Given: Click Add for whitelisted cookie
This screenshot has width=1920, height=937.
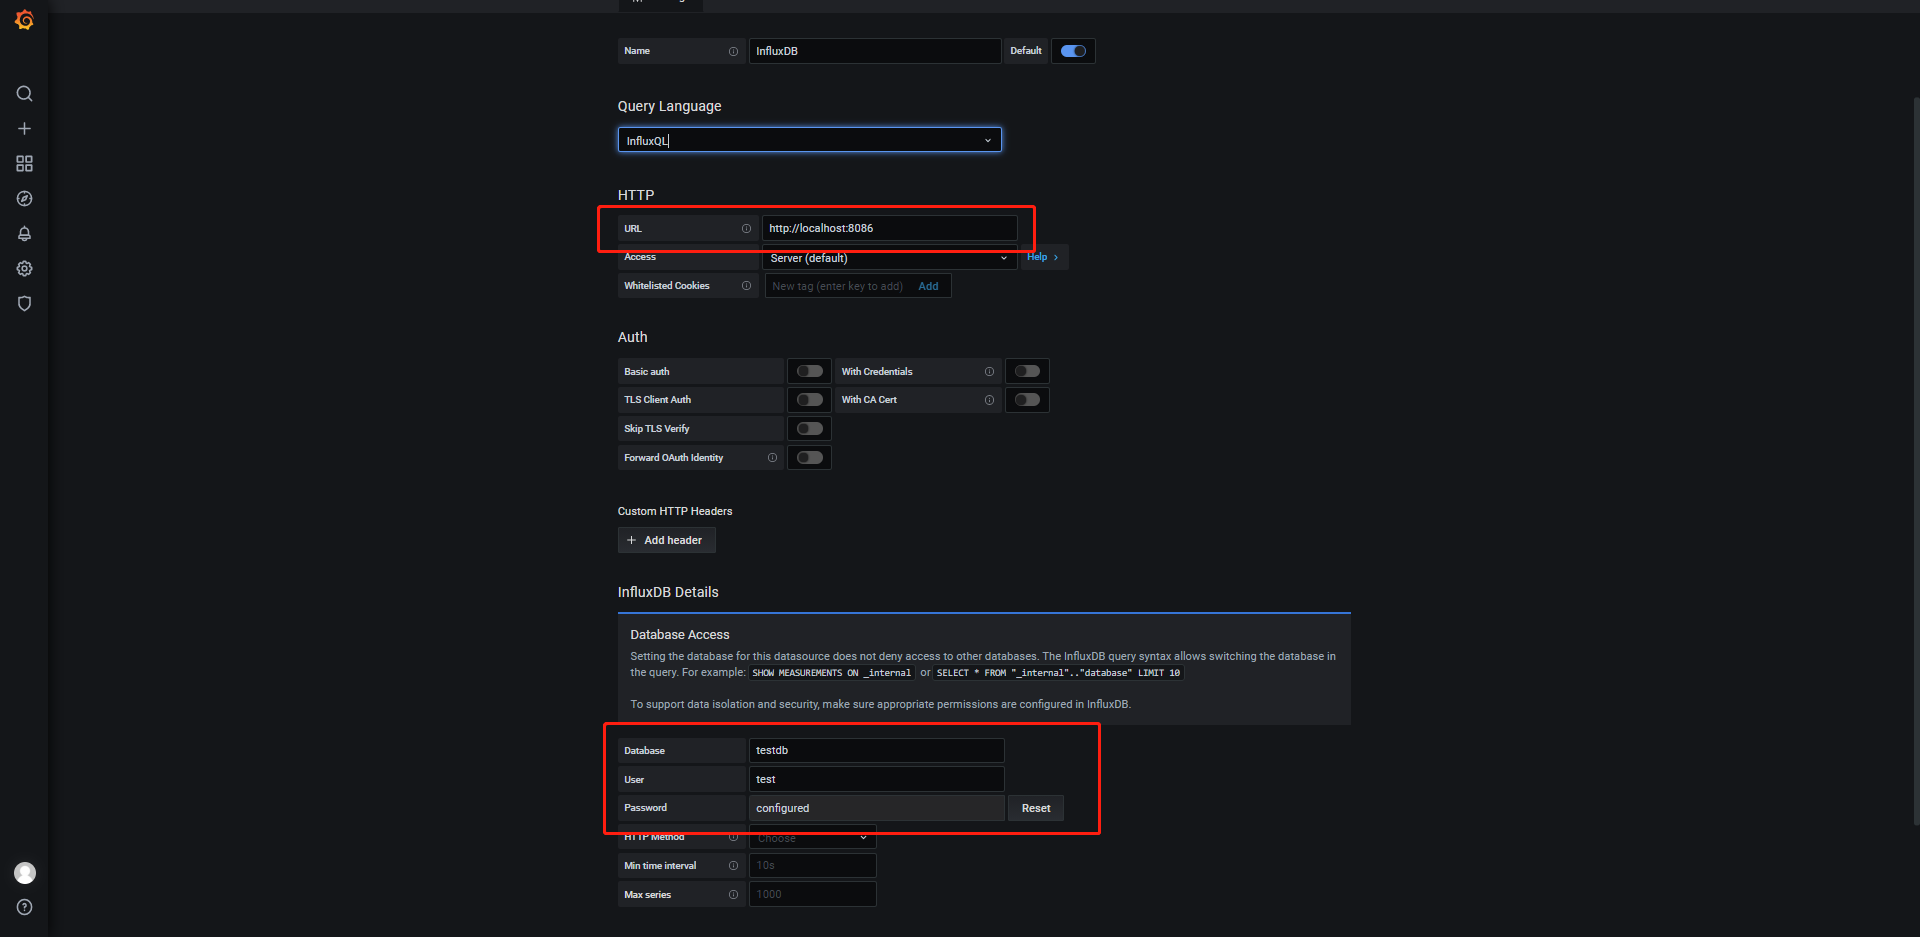Looking at the screenshot, I should (928, 287).
